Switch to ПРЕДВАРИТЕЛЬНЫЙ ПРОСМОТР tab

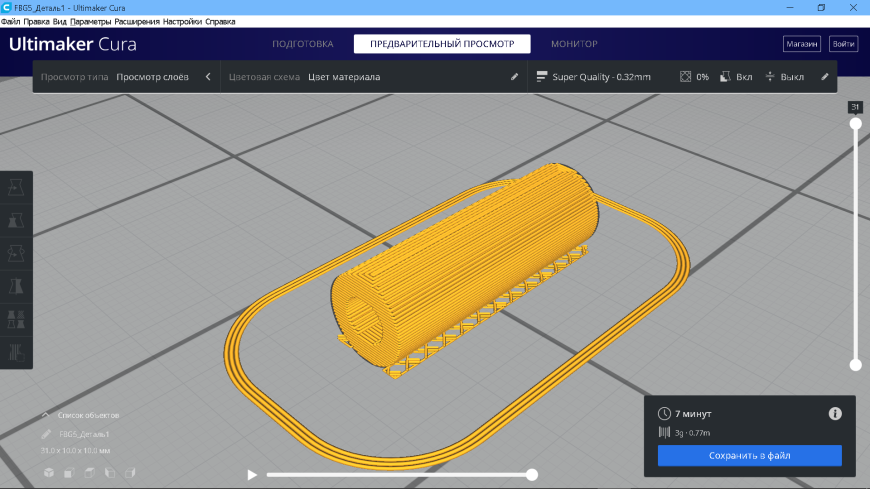click(x=442, y=44)
